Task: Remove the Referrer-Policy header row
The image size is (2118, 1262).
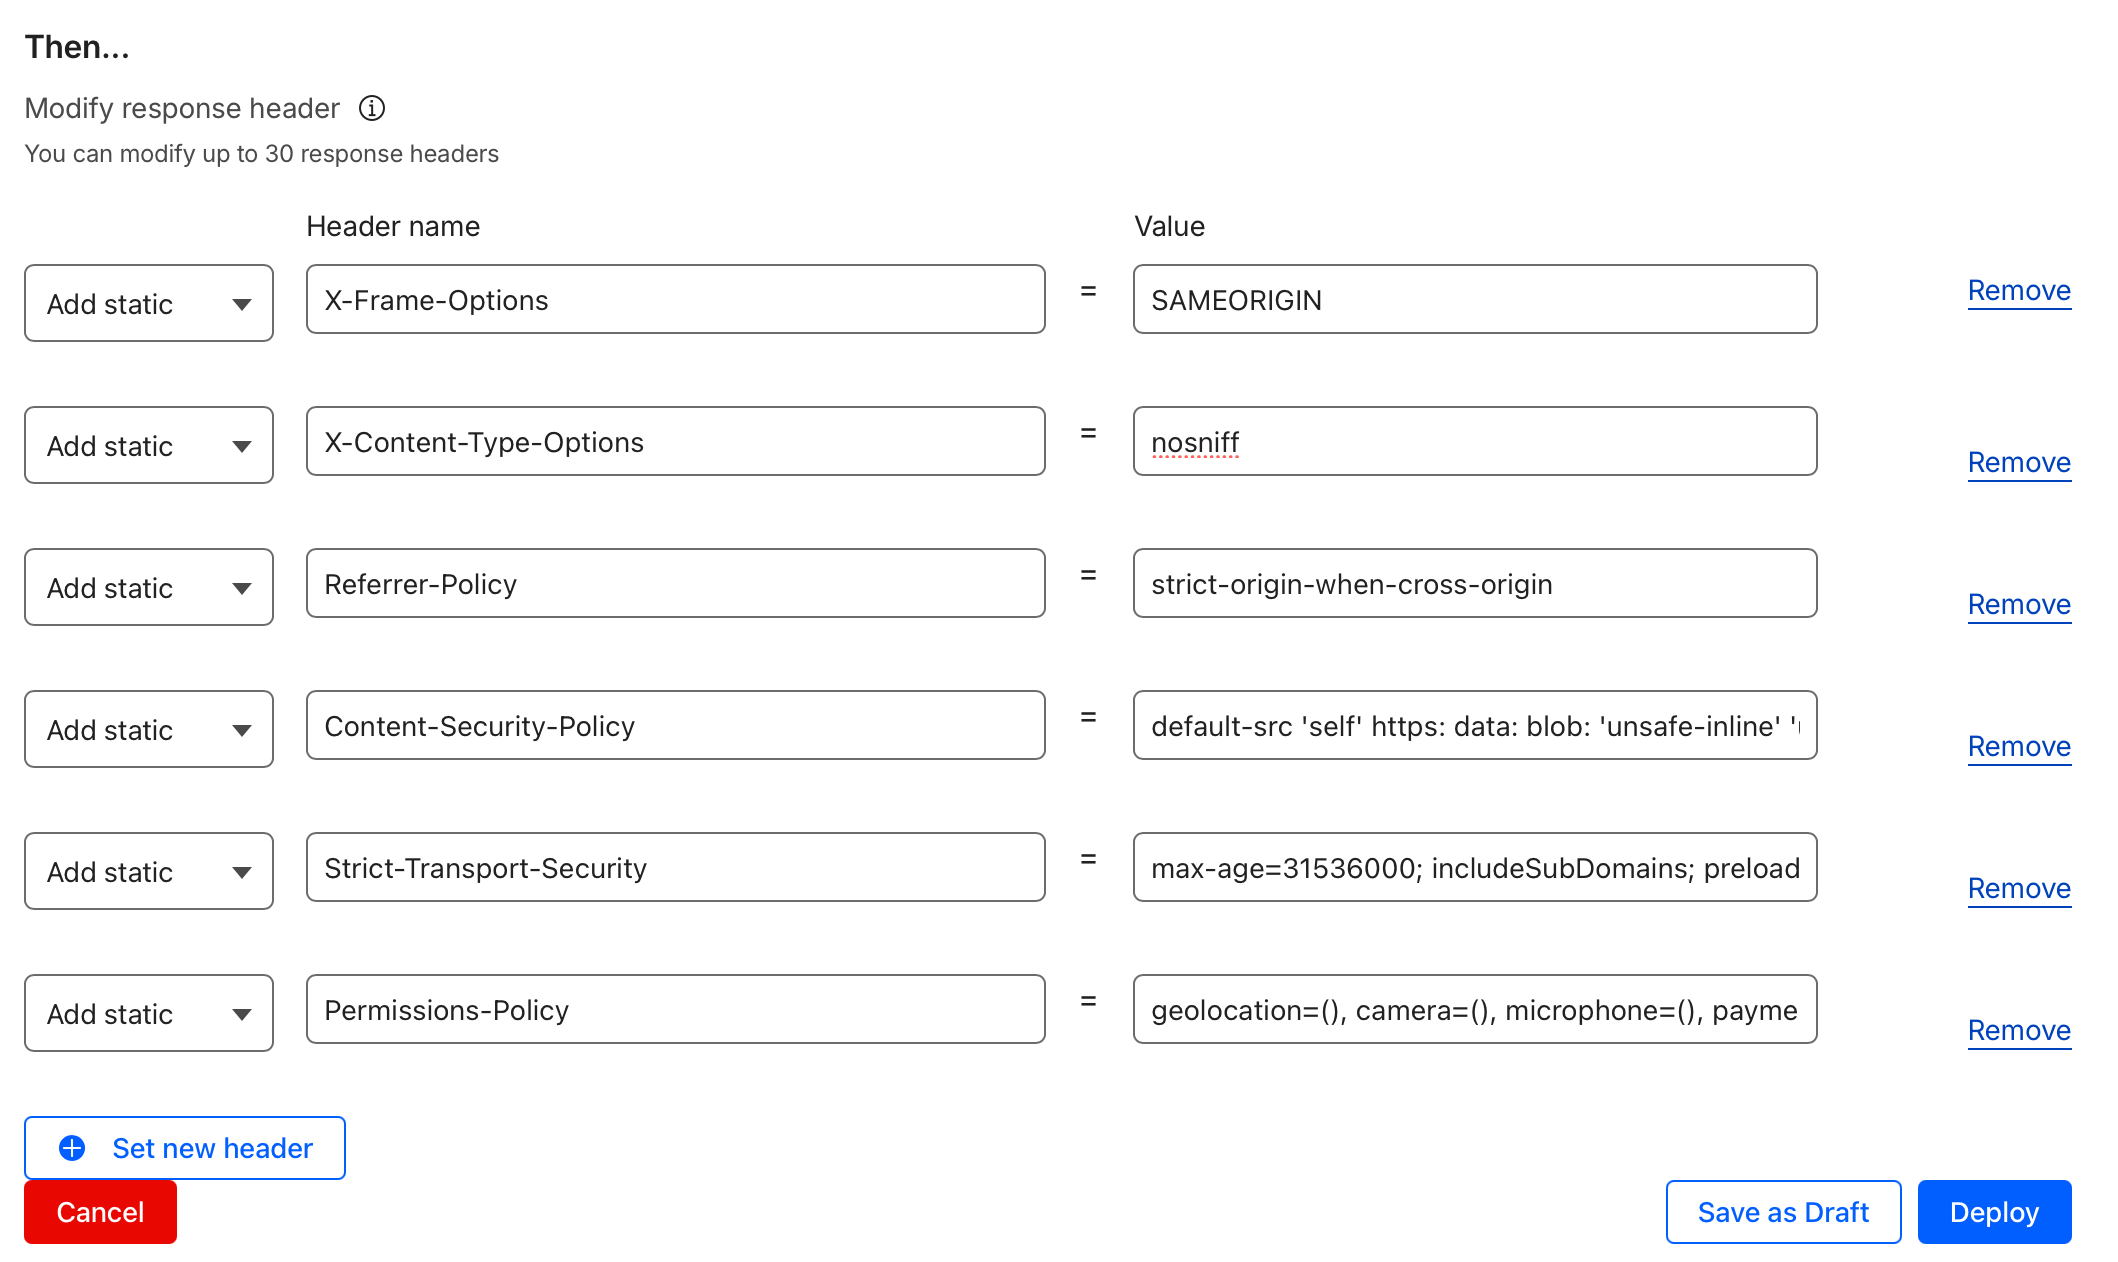Action: [x=2019, y=604]
